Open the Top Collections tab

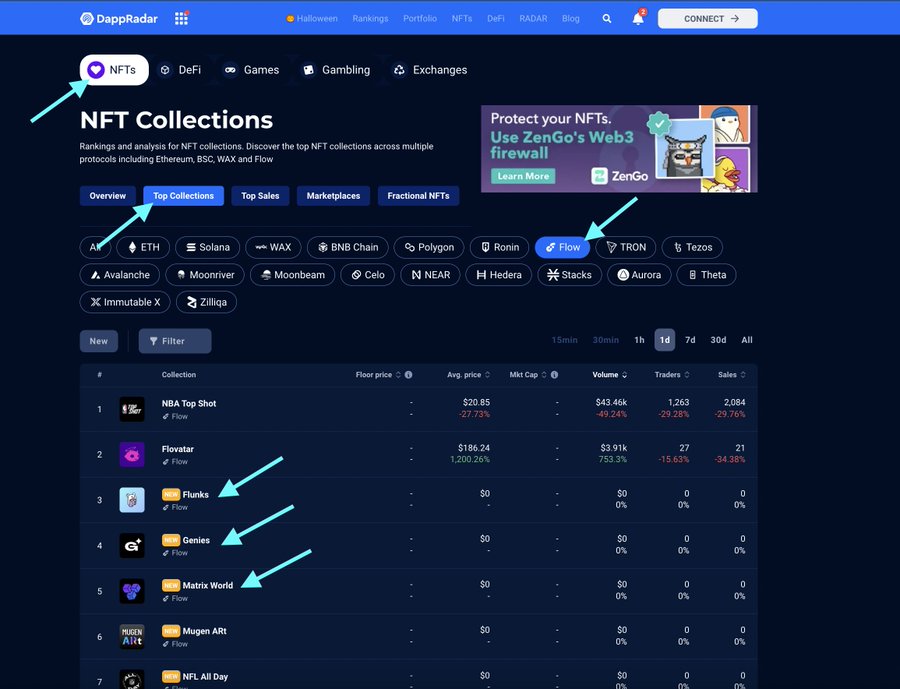pos(184,196)
